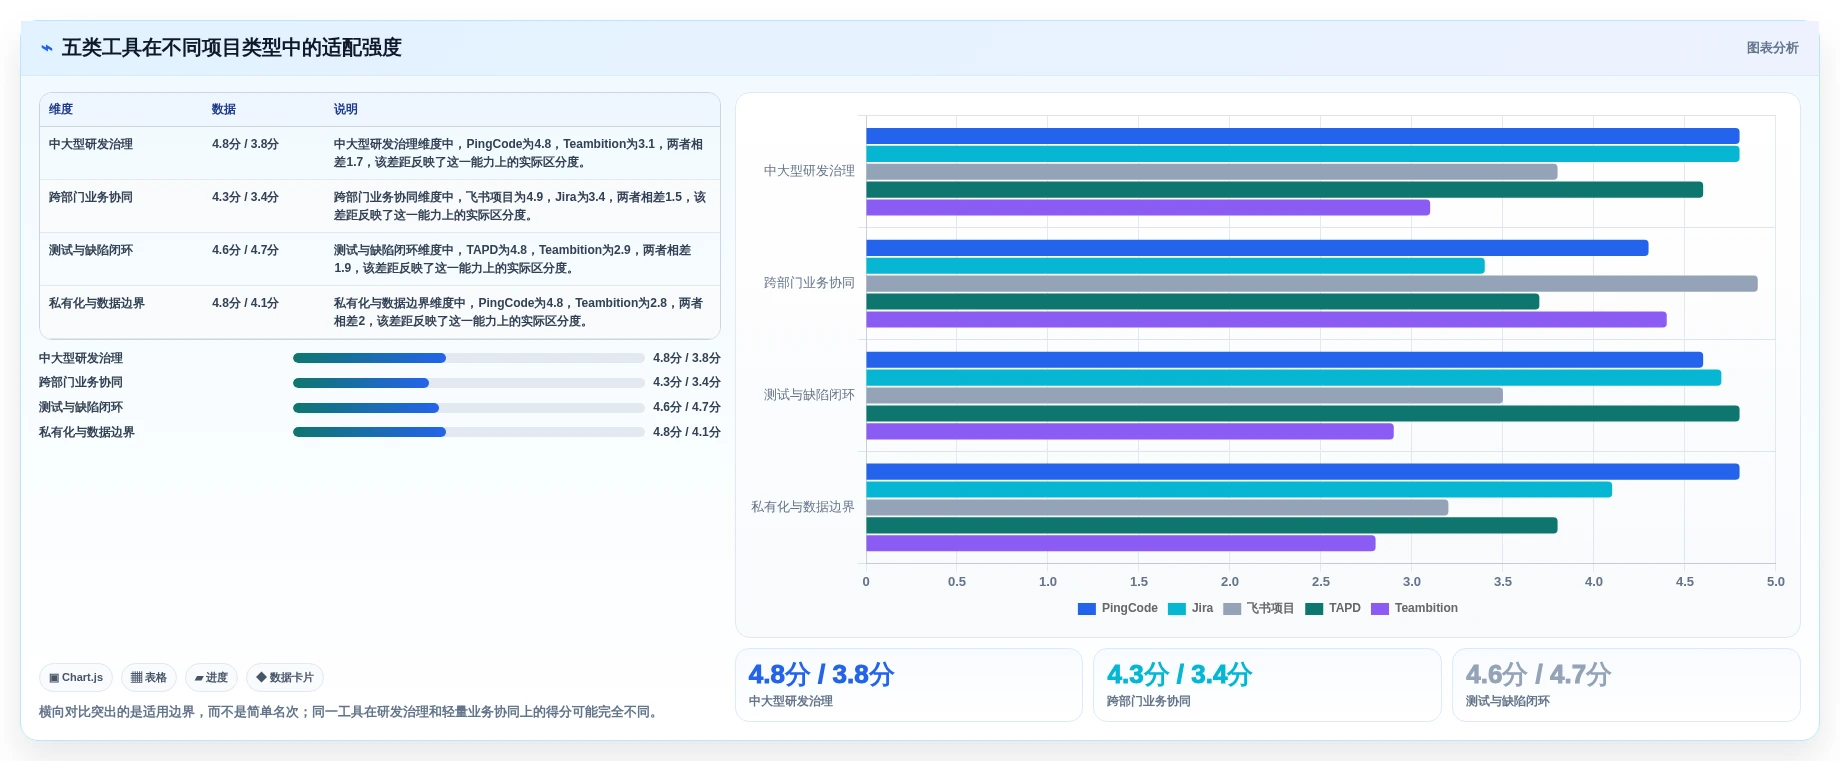Screen dimensions: 1840x761
Task: Click the 图表分析 label in the header
Action: point(1772,48)
